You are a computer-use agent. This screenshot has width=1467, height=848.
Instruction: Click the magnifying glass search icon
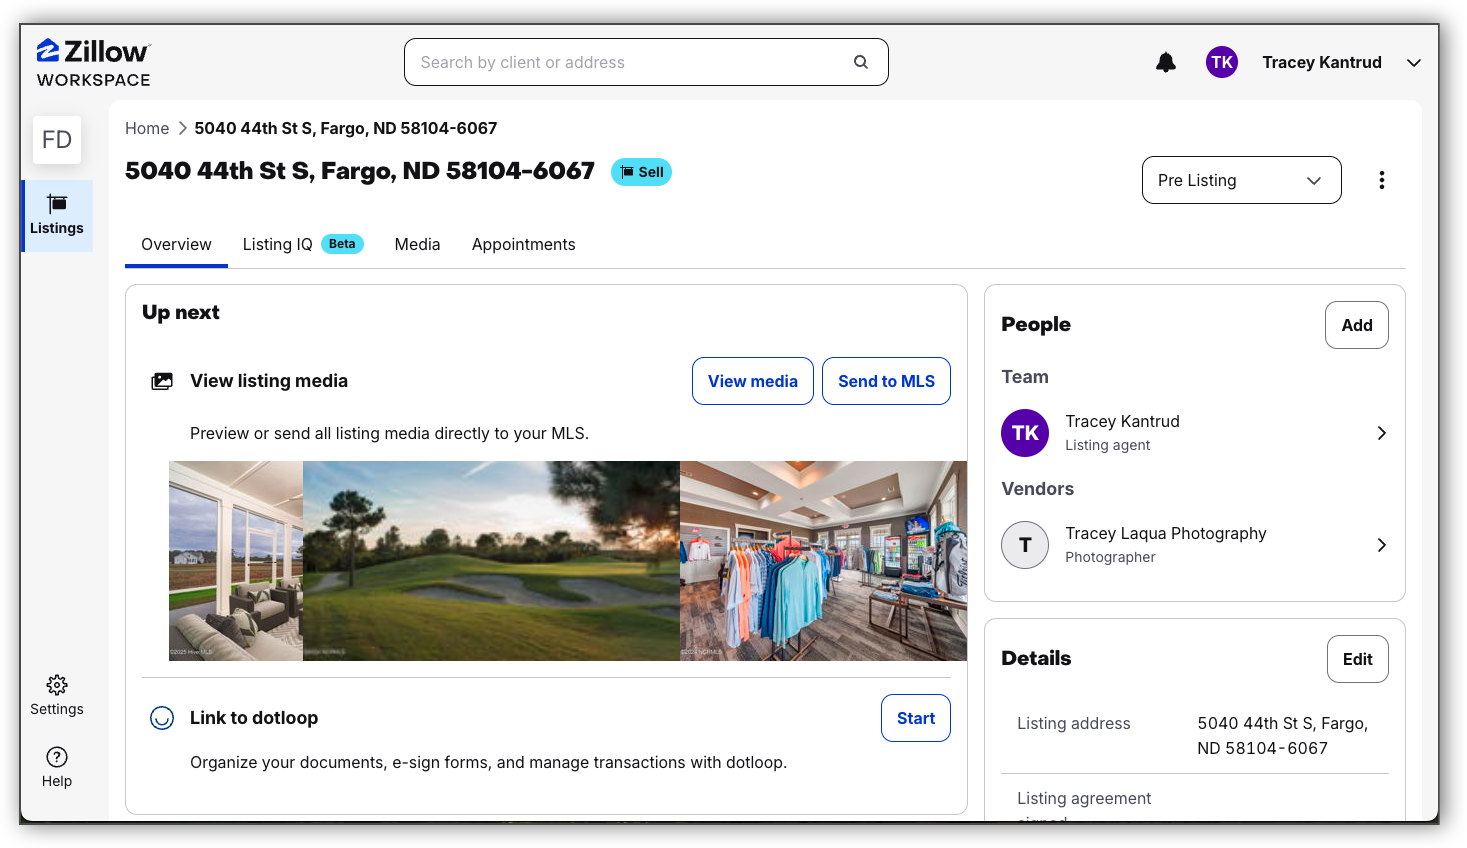[x=860, y=61]
